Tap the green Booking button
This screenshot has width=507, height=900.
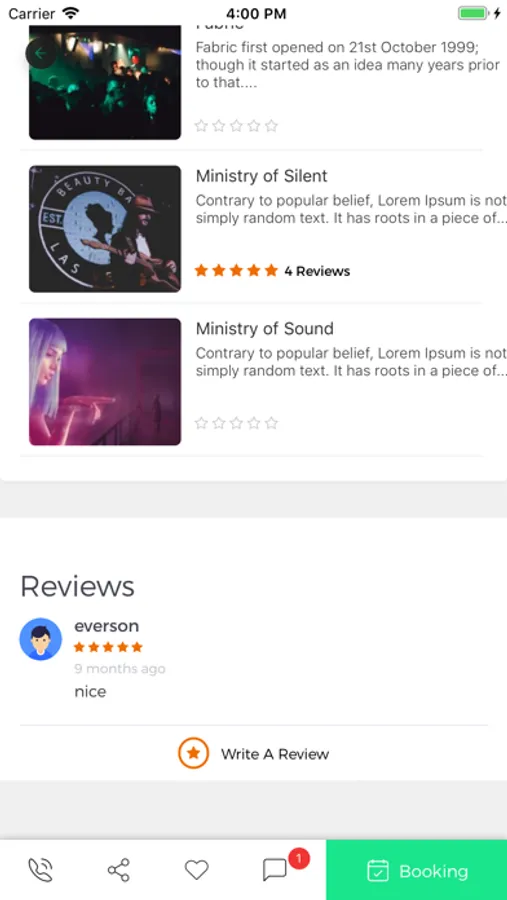point(417,870)
